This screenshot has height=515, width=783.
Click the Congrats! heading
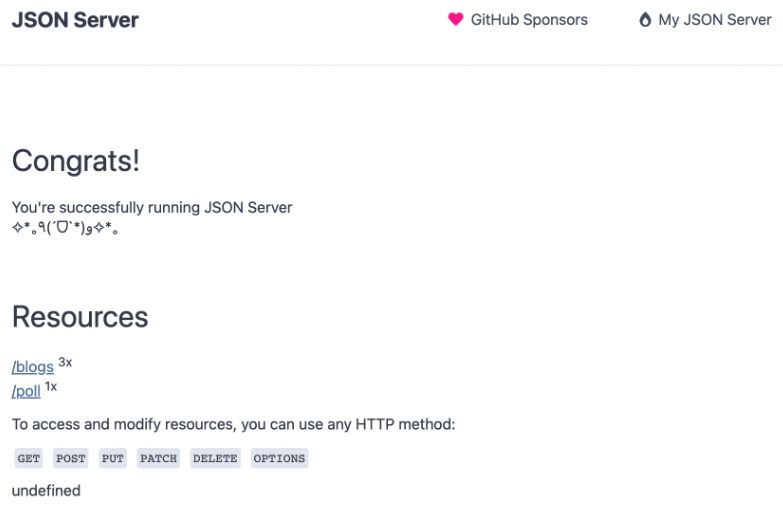point(76,161)
